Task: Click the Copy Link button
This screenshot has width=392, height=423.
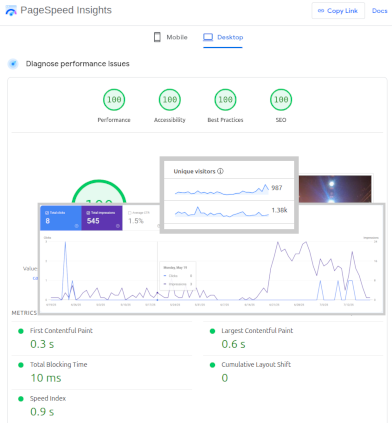Action: 338,11
